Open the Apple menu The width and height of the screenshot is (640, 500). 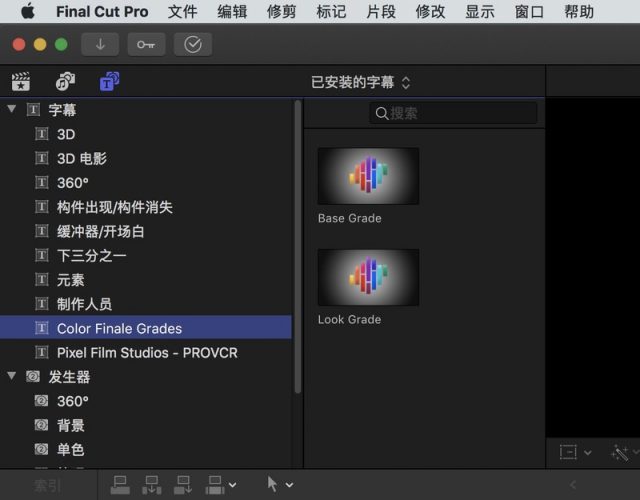pyautogui.click(x=28, y=11)
